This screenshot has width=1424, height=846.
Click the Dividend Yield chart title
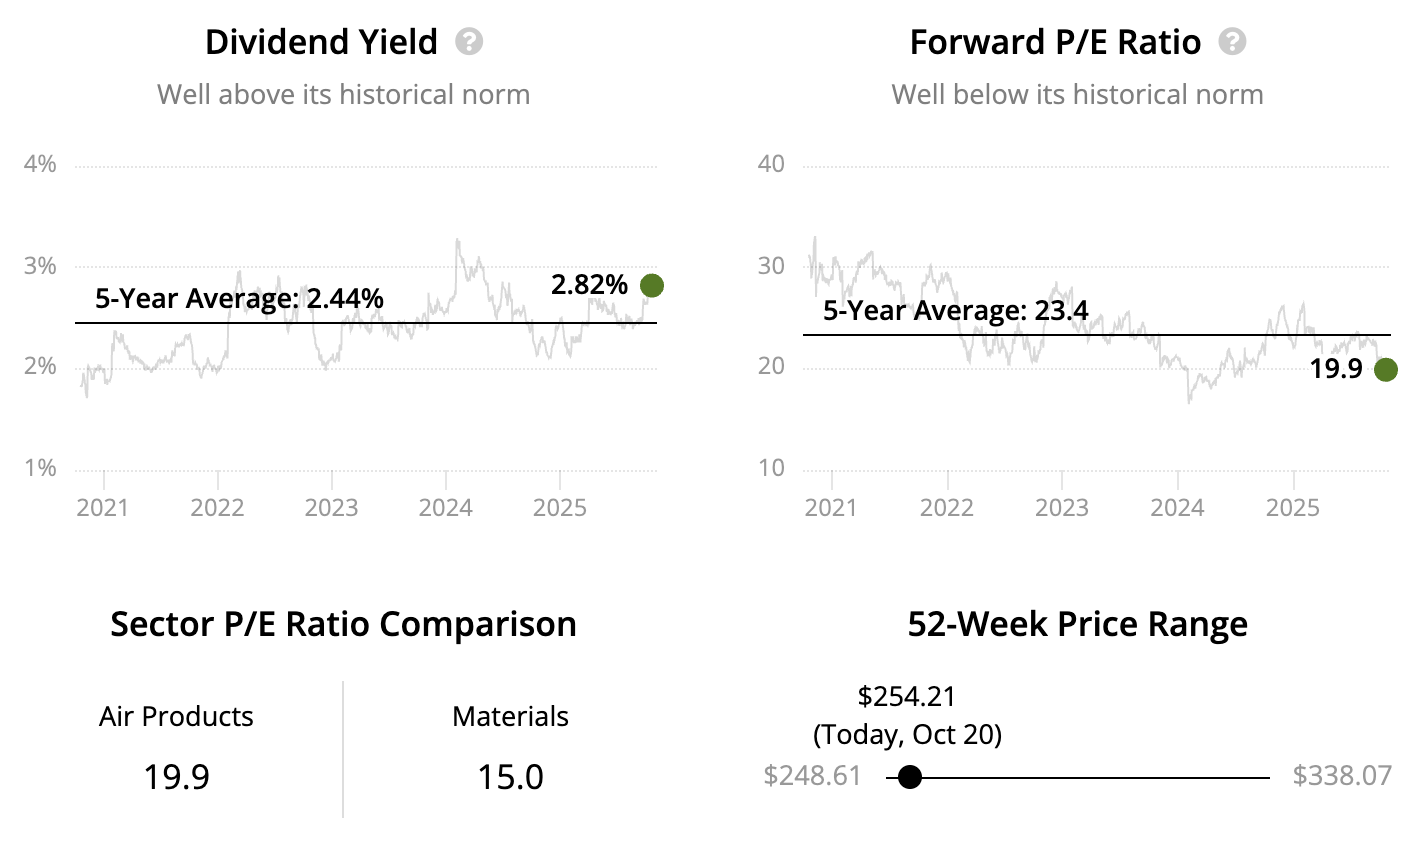(321, 42)
